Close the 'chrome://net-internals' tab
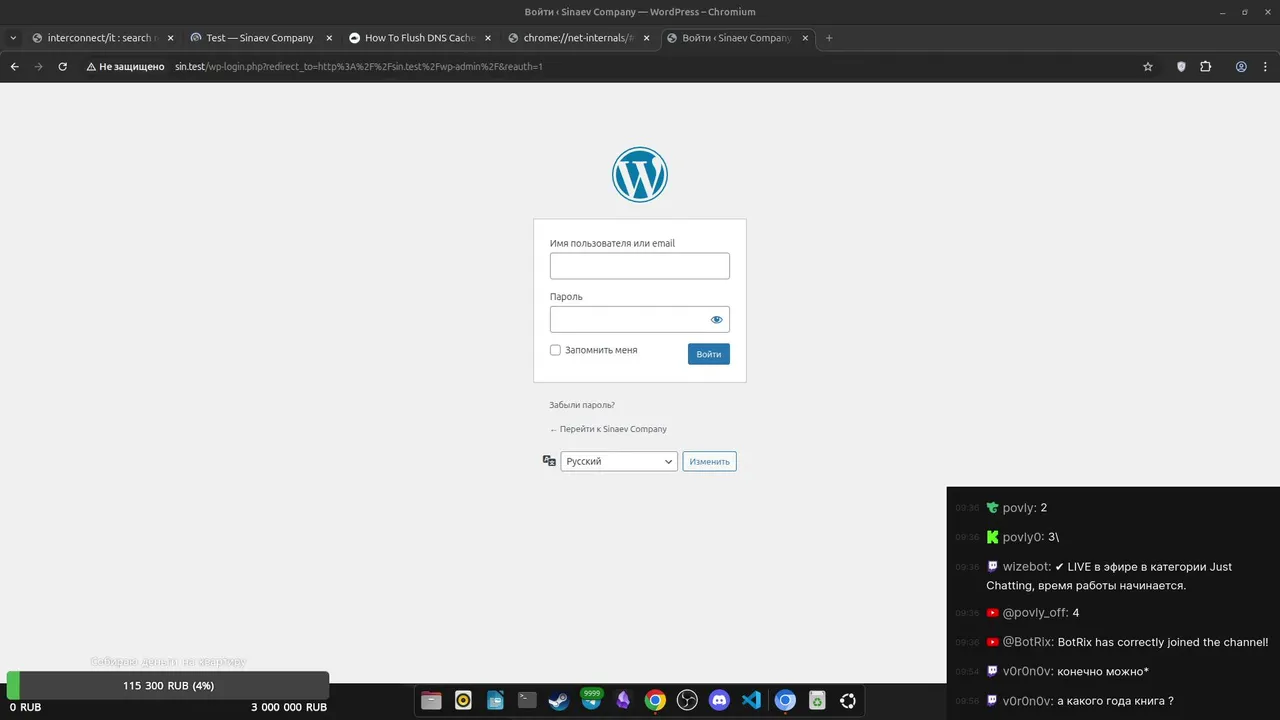Viewport: 1280px width, 720px height. pos(646,38)
